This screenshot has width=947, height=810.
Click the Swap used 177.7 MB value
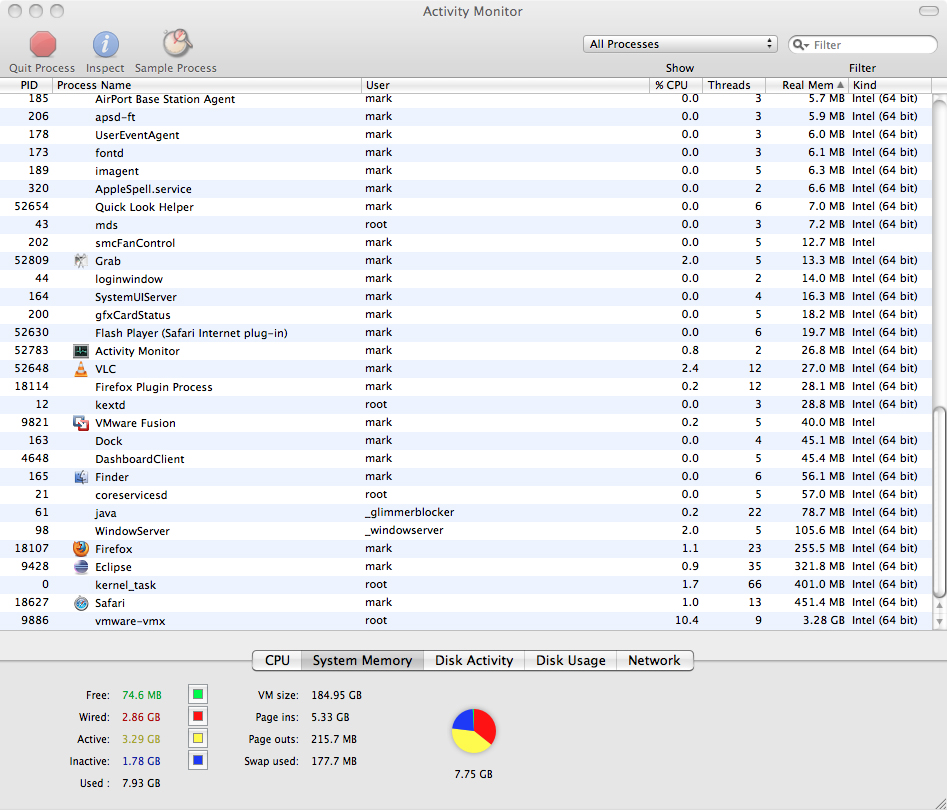pos(334,761)
